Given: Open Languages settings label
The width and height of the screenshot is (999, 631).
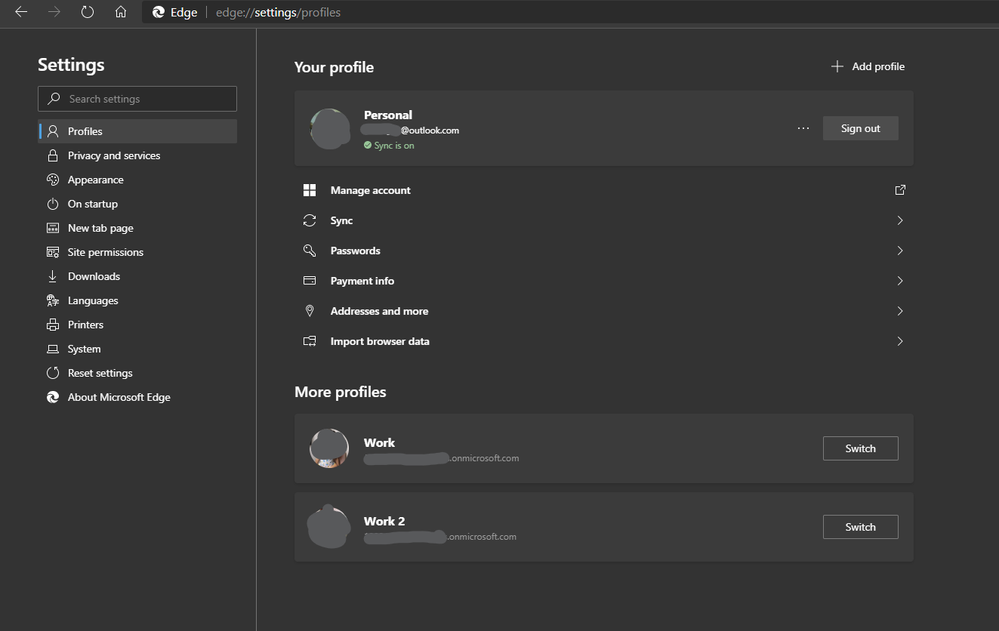Looking at the screenshot, I should pyautogui.click(x=93, y=300).
